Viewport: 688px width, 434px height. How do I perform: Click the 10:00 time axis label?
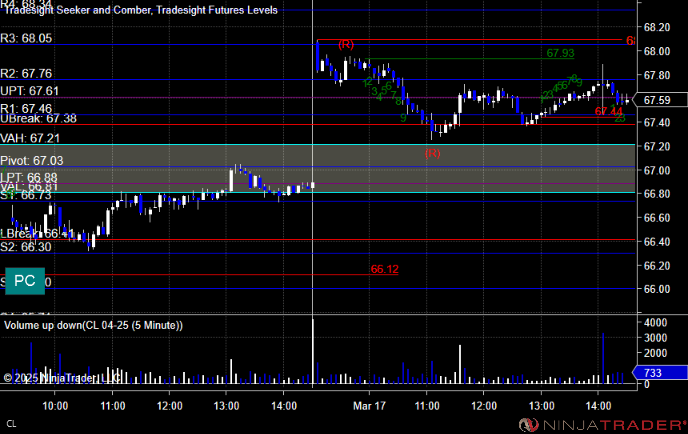55,406
